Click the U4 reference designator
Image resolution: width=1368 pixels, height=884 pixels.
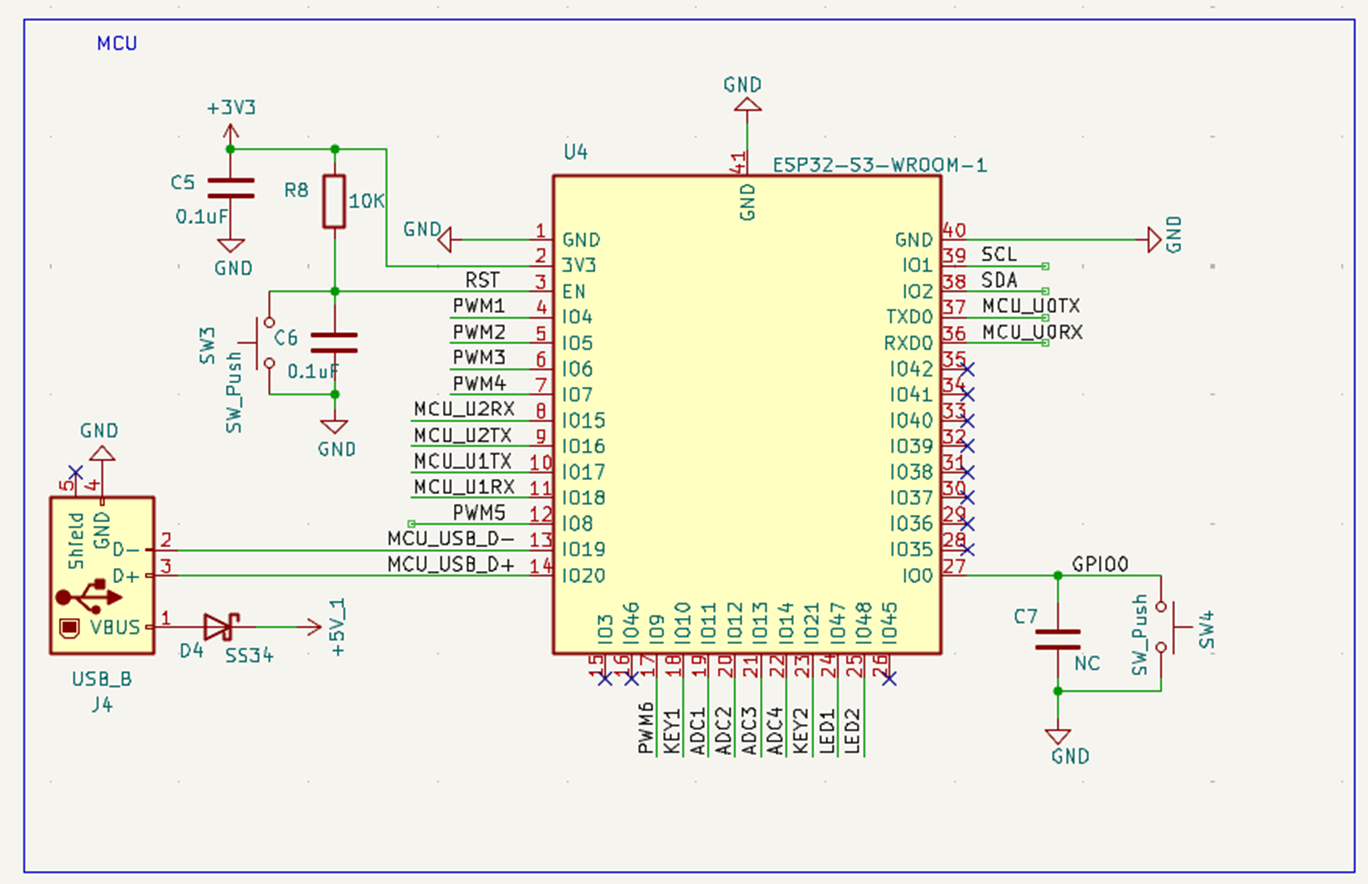tap(575, 152)
